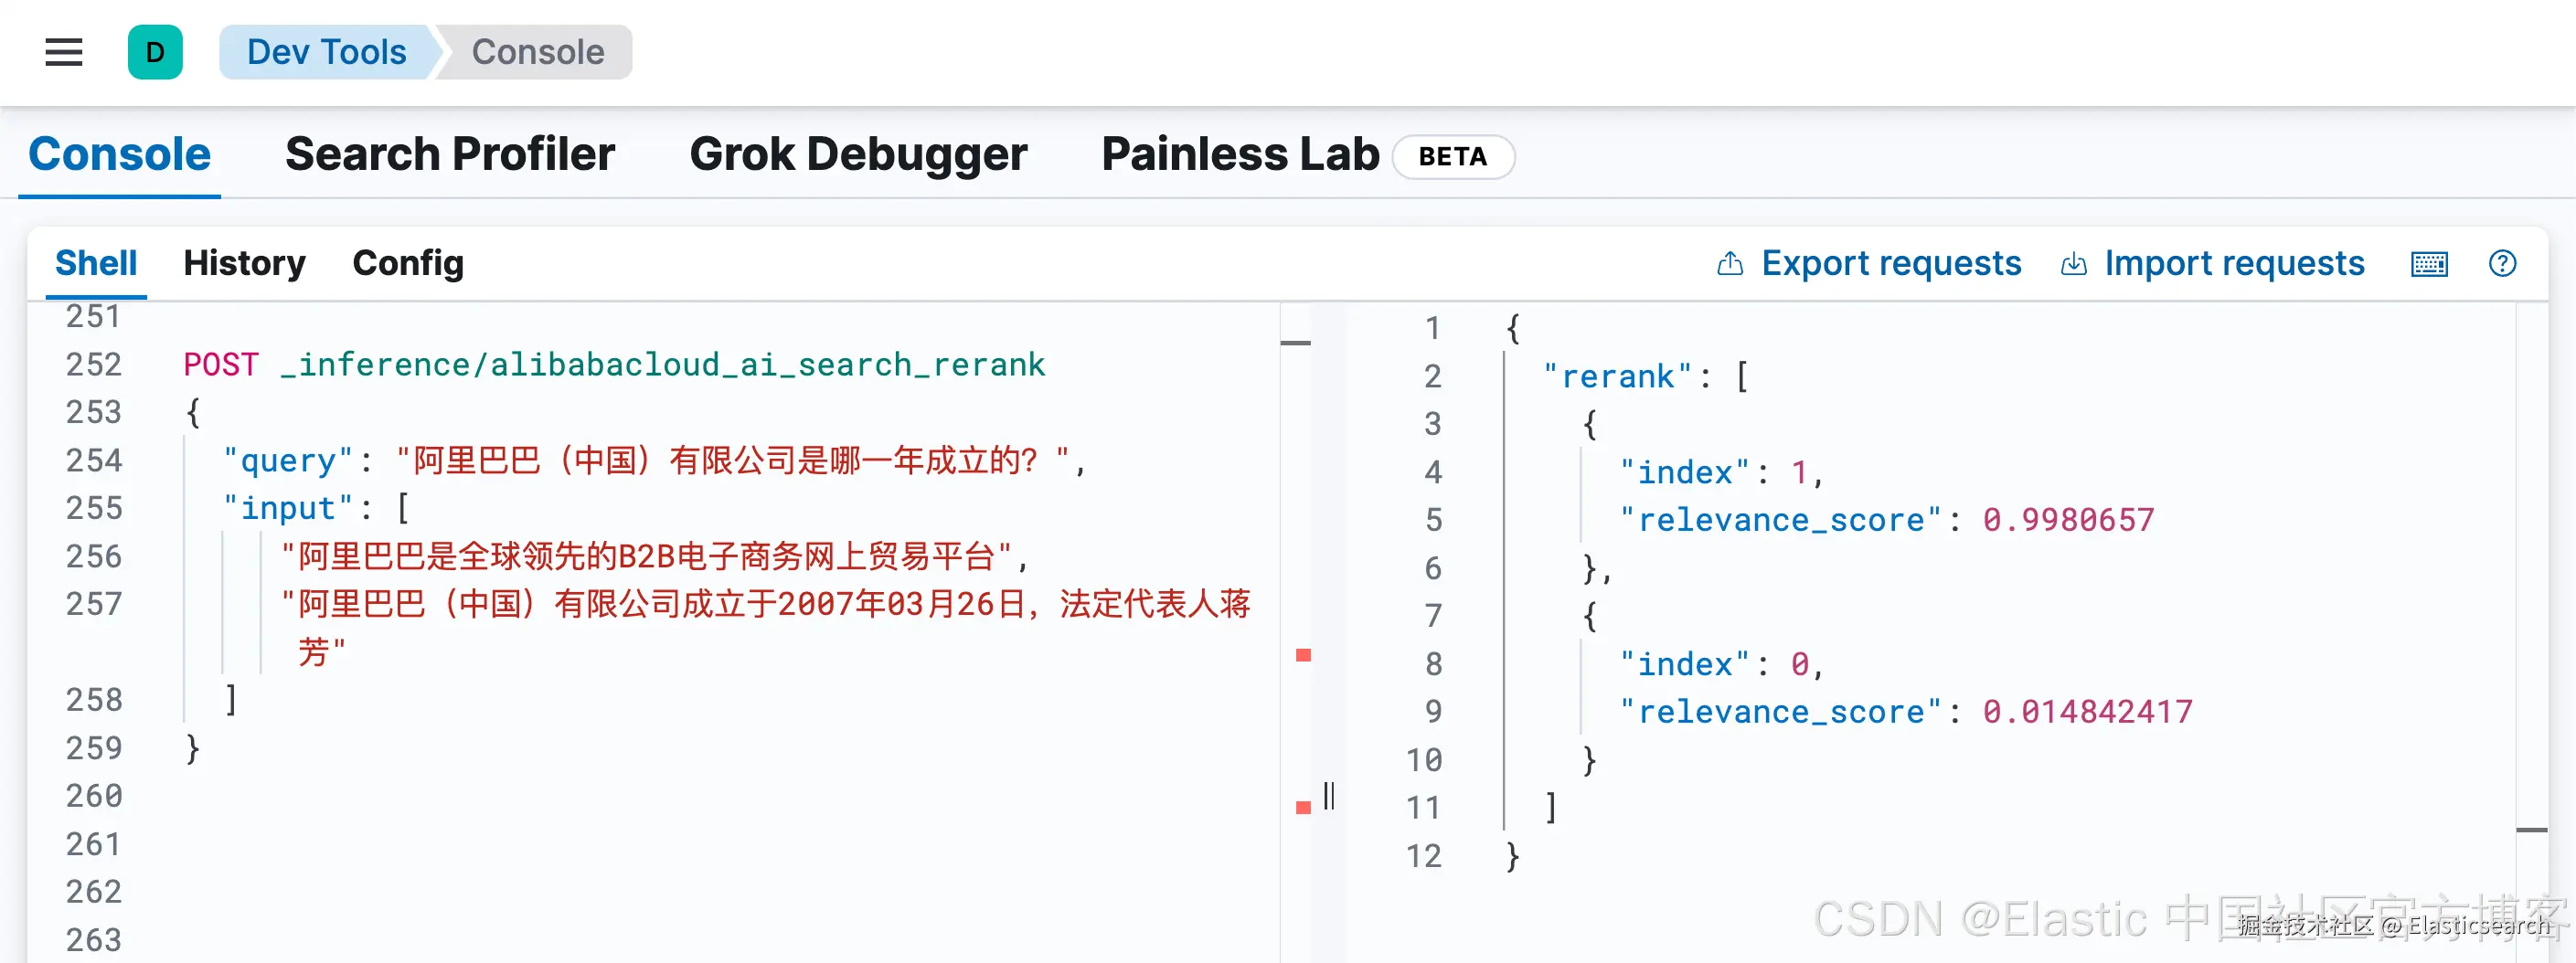Switch to the Console tab

120,154
